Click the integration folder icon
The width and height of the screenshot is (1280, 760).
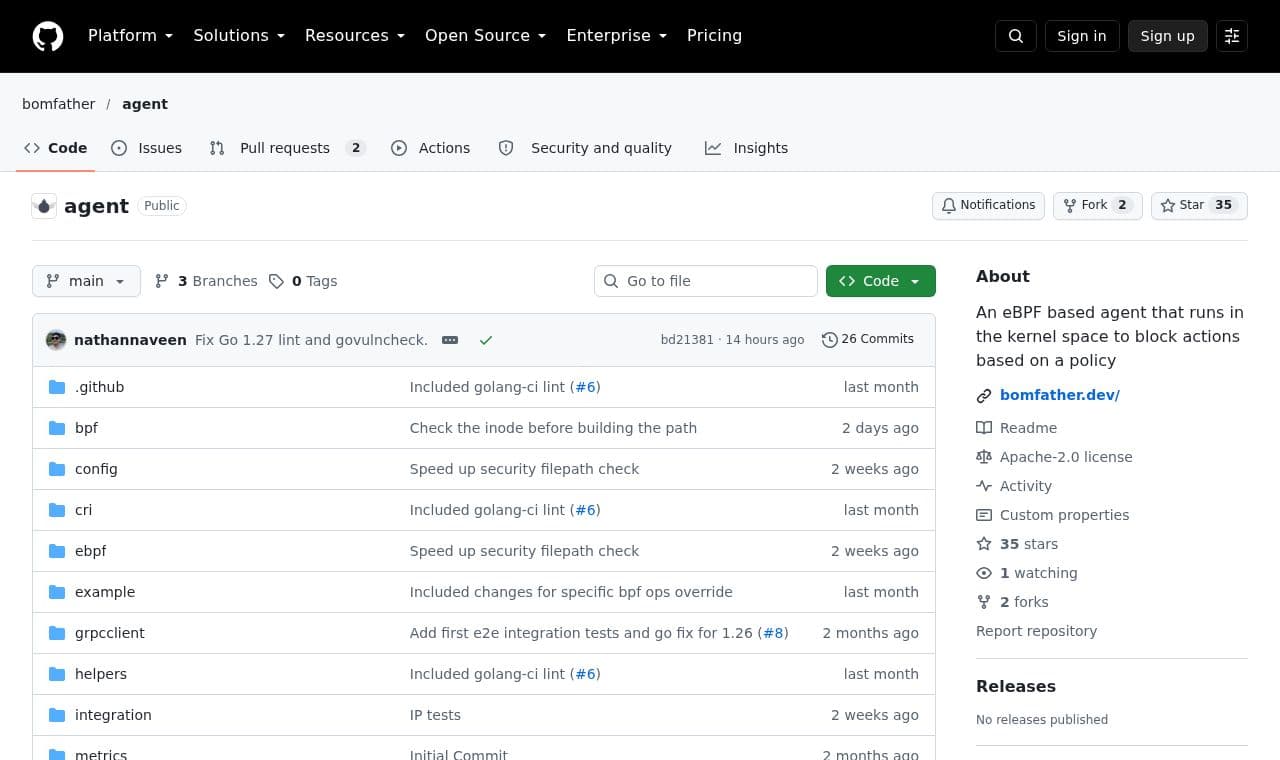click(57, 715)
